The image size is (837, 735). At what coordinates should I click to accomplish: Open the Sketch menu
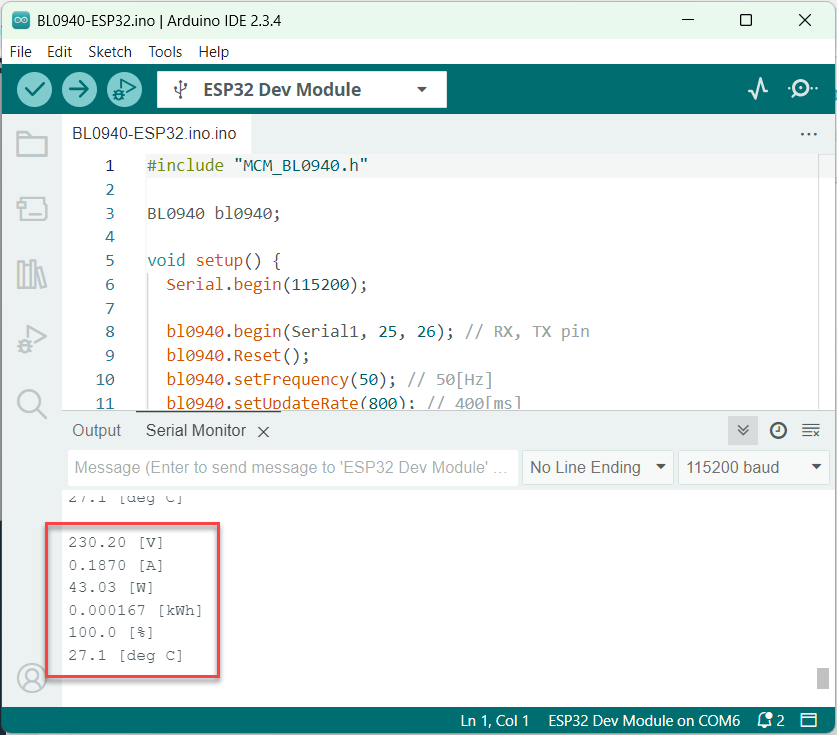pyautogui.click(x=110, y=52)
